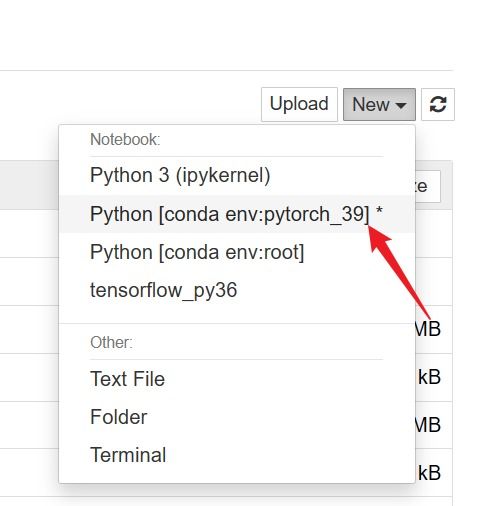Click the Notebook: section header label

point(125,139)
